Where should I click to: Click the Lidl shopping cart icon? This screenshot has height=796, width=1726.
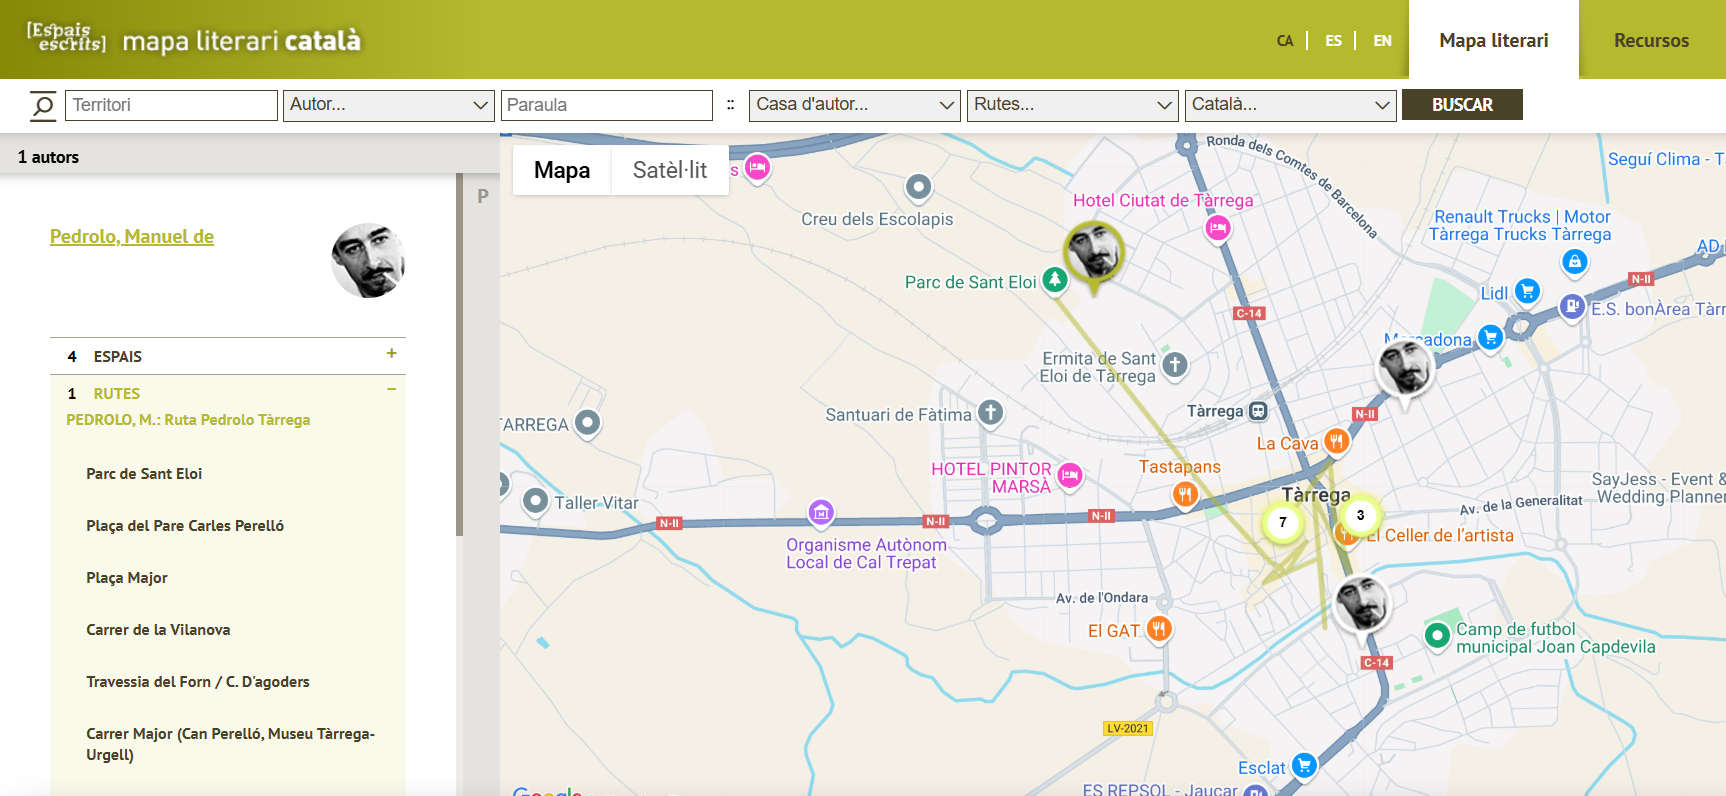click(1526, 291)
